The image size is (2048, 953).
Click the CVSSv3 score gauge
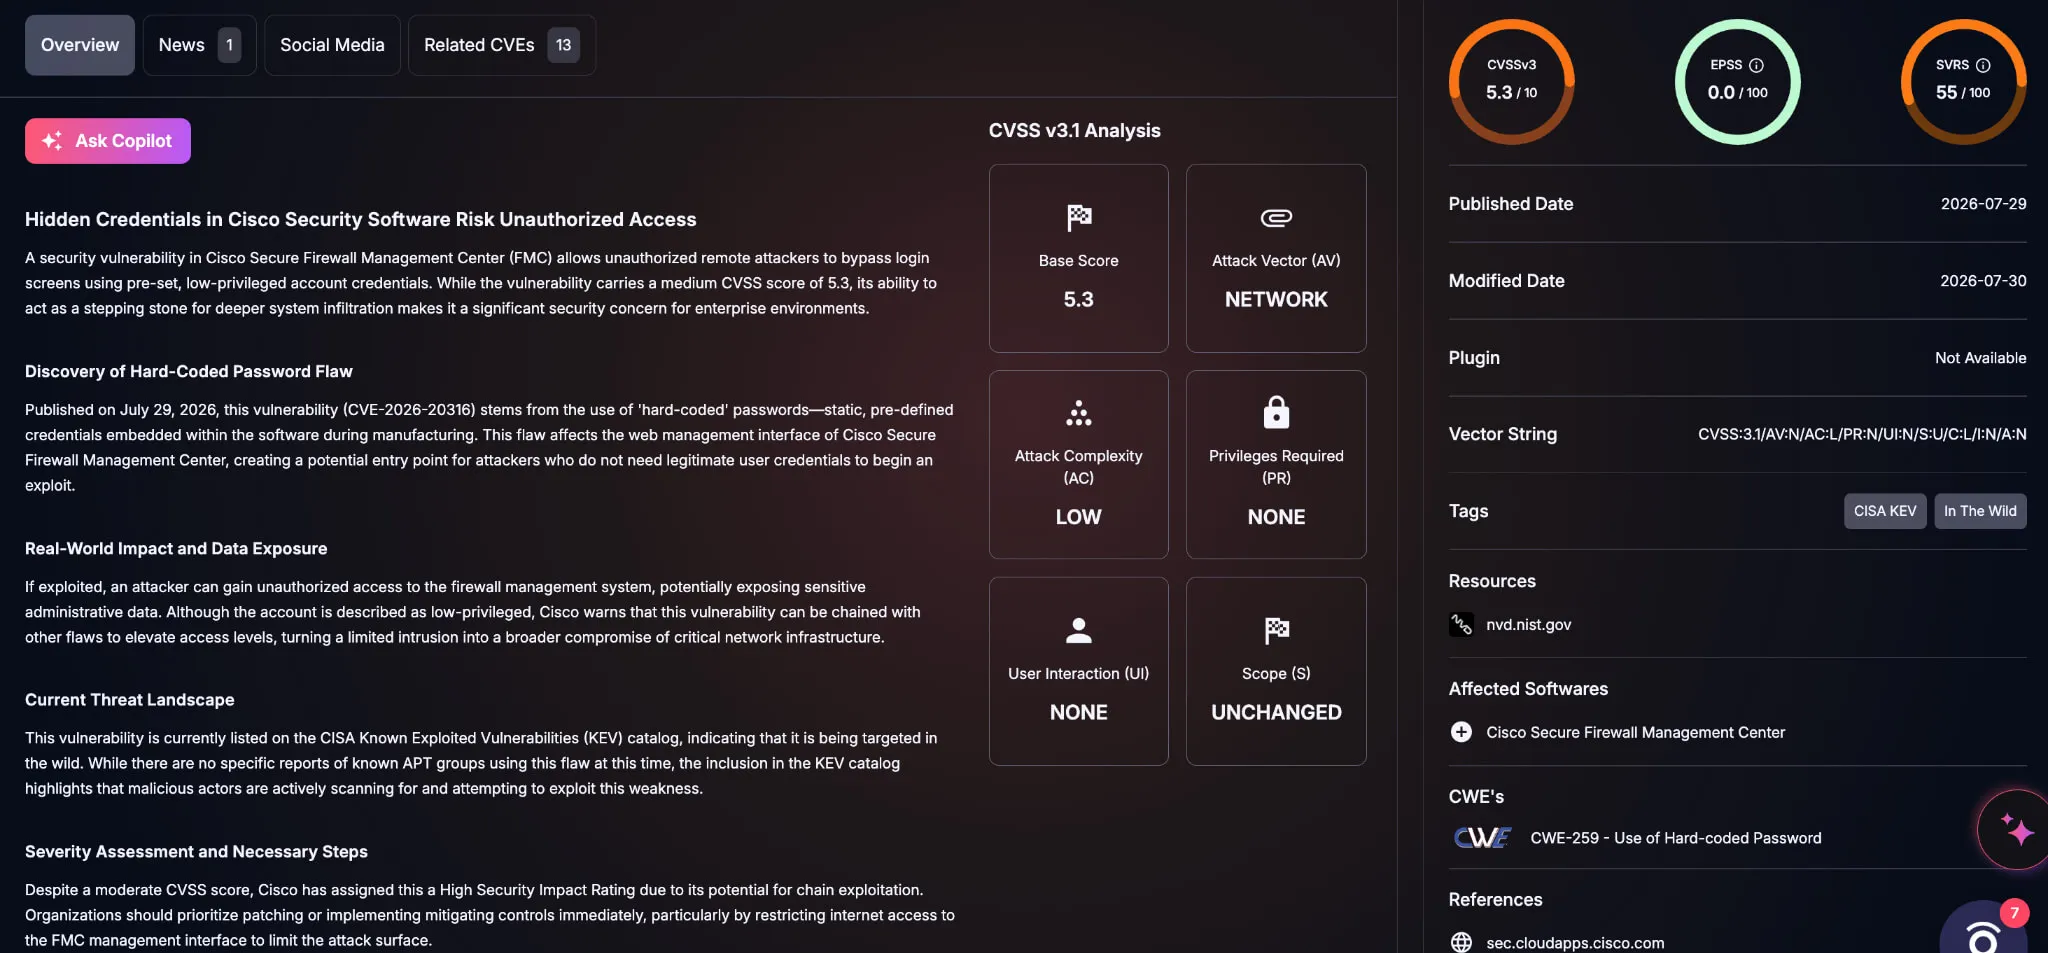[x=1511, y=81]
